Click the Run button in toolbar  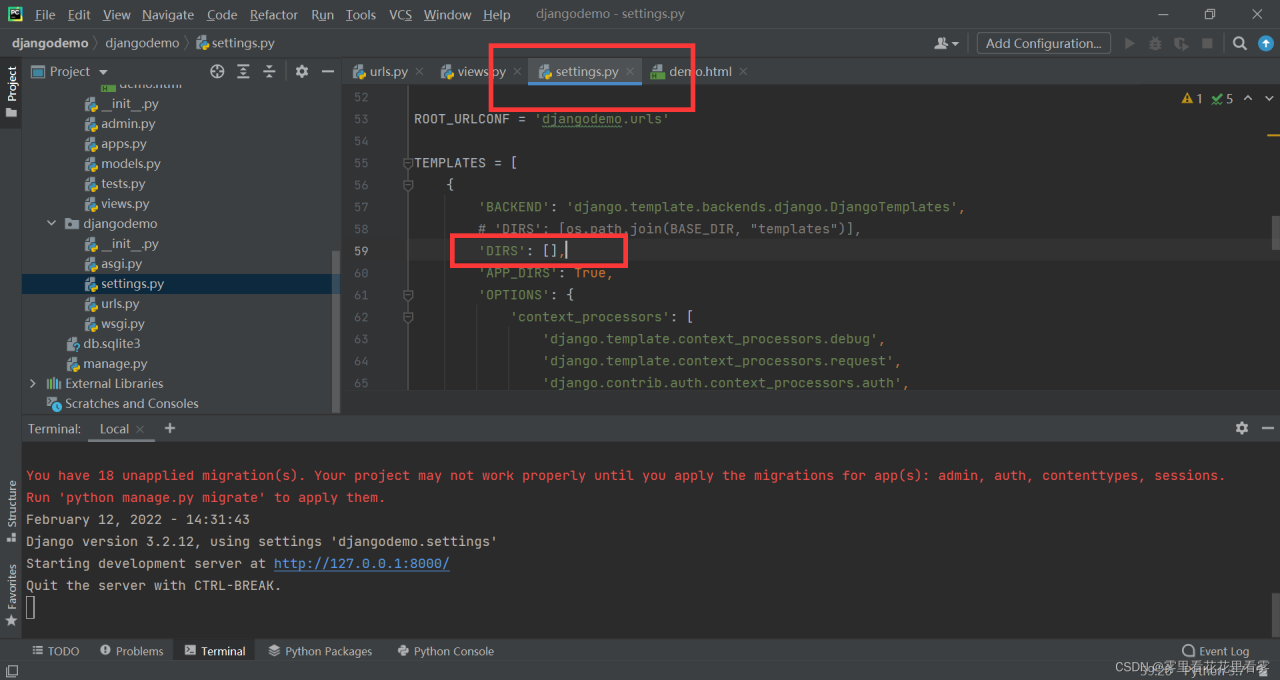(x=1130, y=43)
